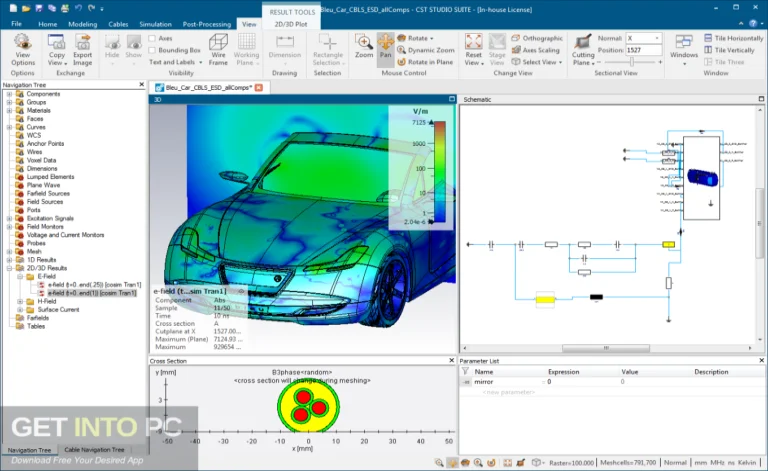This screenshot has width=768, height=471.
Task: Click the open folder icon in title bar
Action: tap(26, 8)
